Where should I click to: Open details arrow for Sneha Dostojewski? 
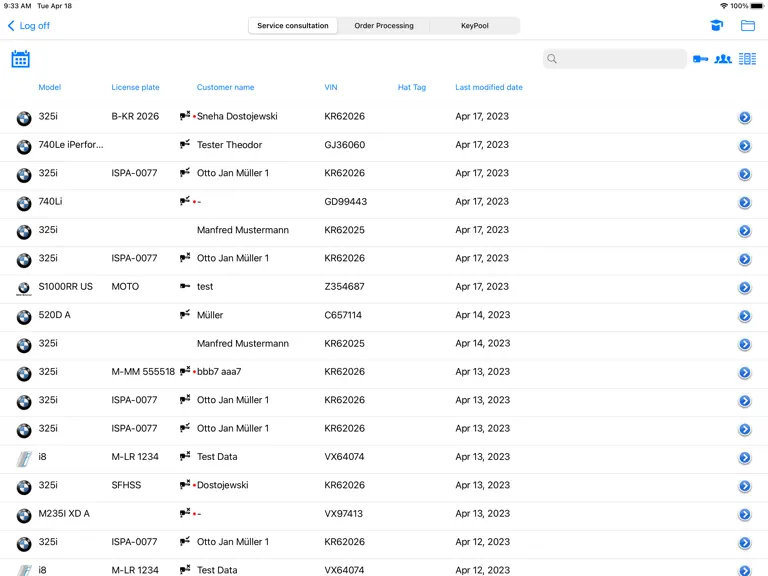click(x=744, y=117)
